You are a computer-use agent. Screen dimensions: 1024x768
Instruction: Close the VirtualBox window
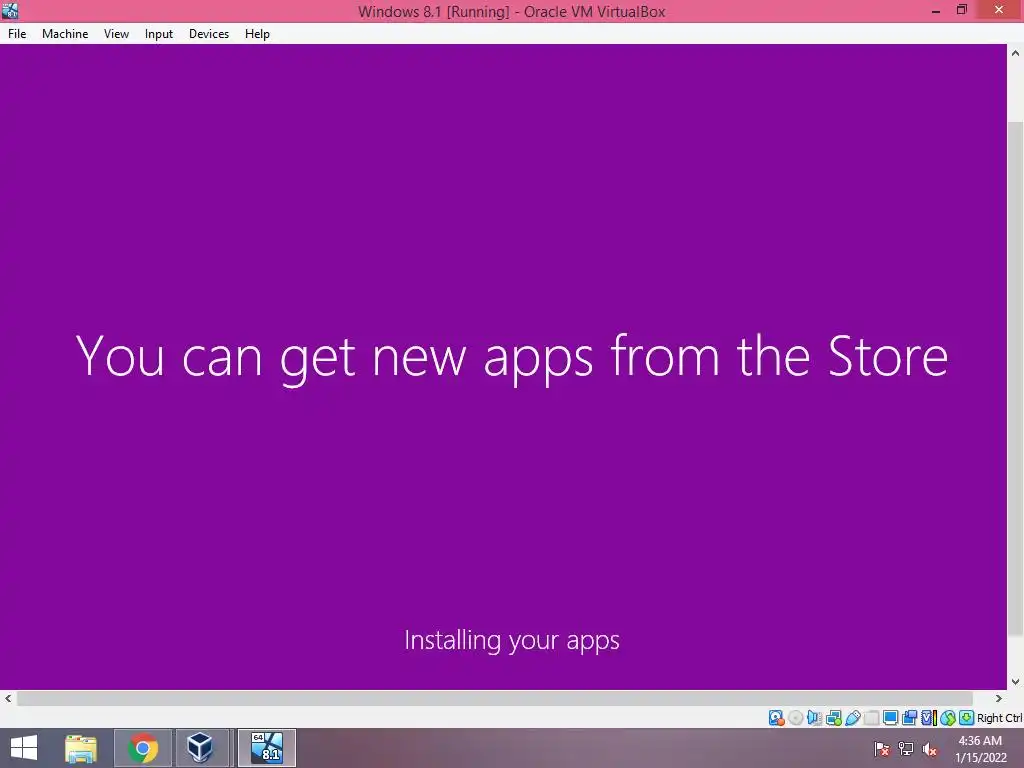pyautogui.click(x=999, y=10)
